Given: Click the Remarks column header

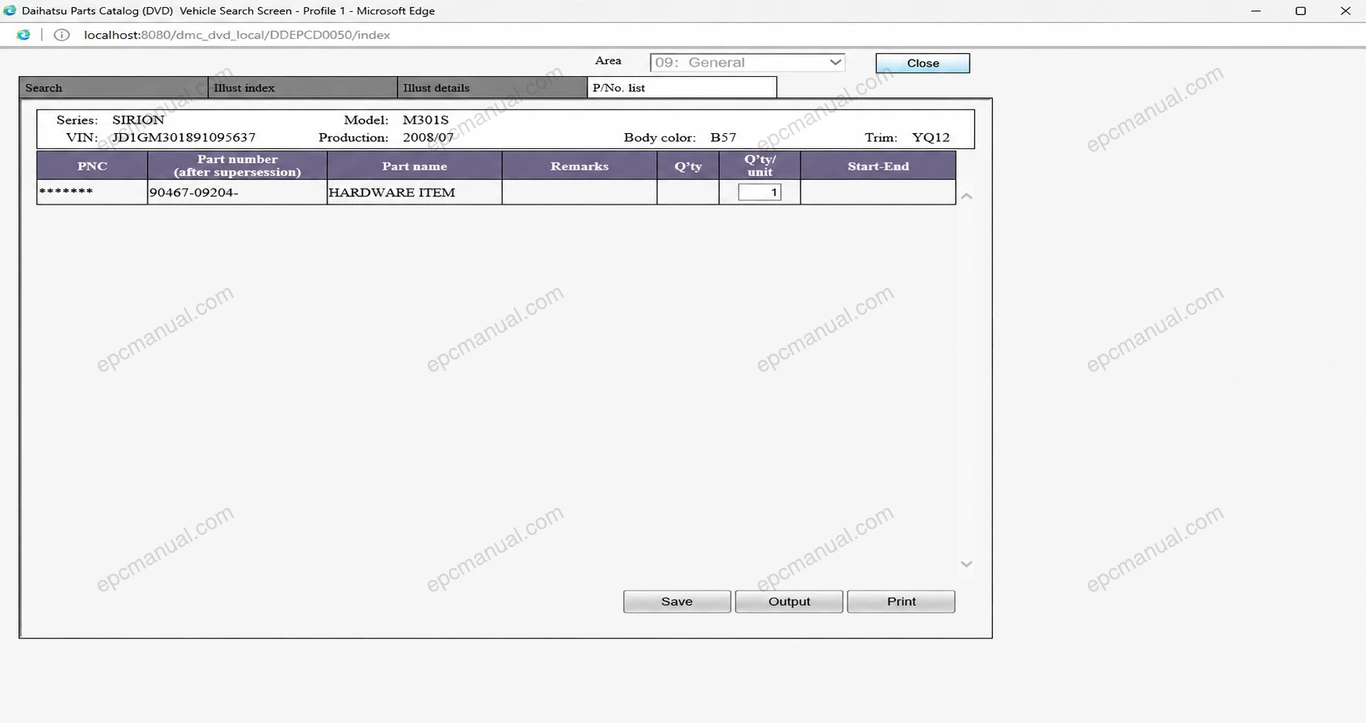Looking at the screenshot, I should [579, 166].
